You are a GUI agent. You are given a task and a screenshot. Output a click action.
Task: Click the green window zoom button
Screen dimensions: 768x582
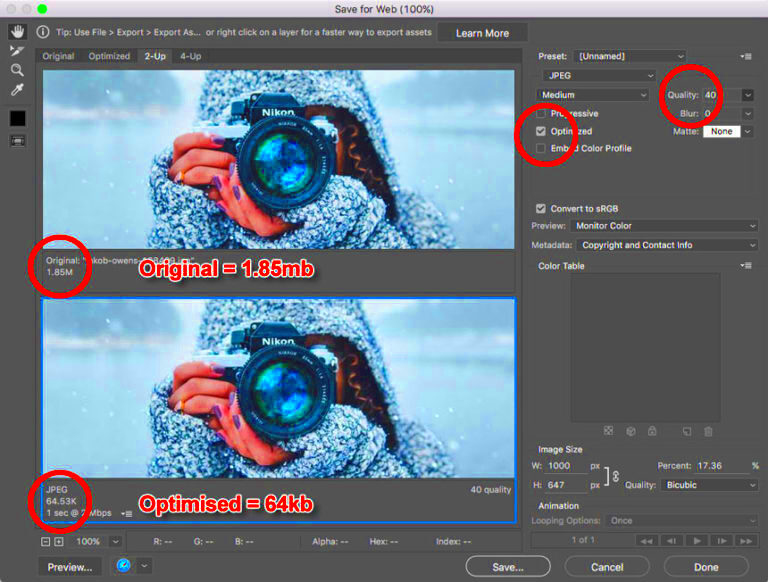pos(42,9)
